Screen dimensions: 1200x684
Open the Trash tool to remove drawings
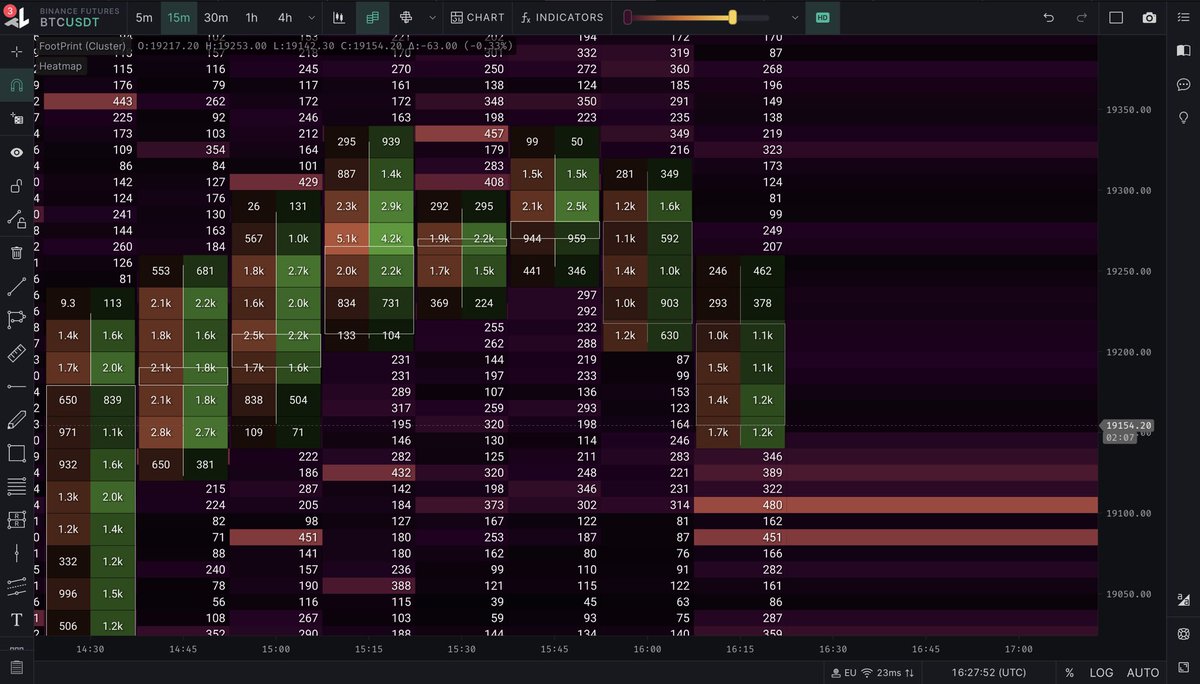[x=16, y=252]
